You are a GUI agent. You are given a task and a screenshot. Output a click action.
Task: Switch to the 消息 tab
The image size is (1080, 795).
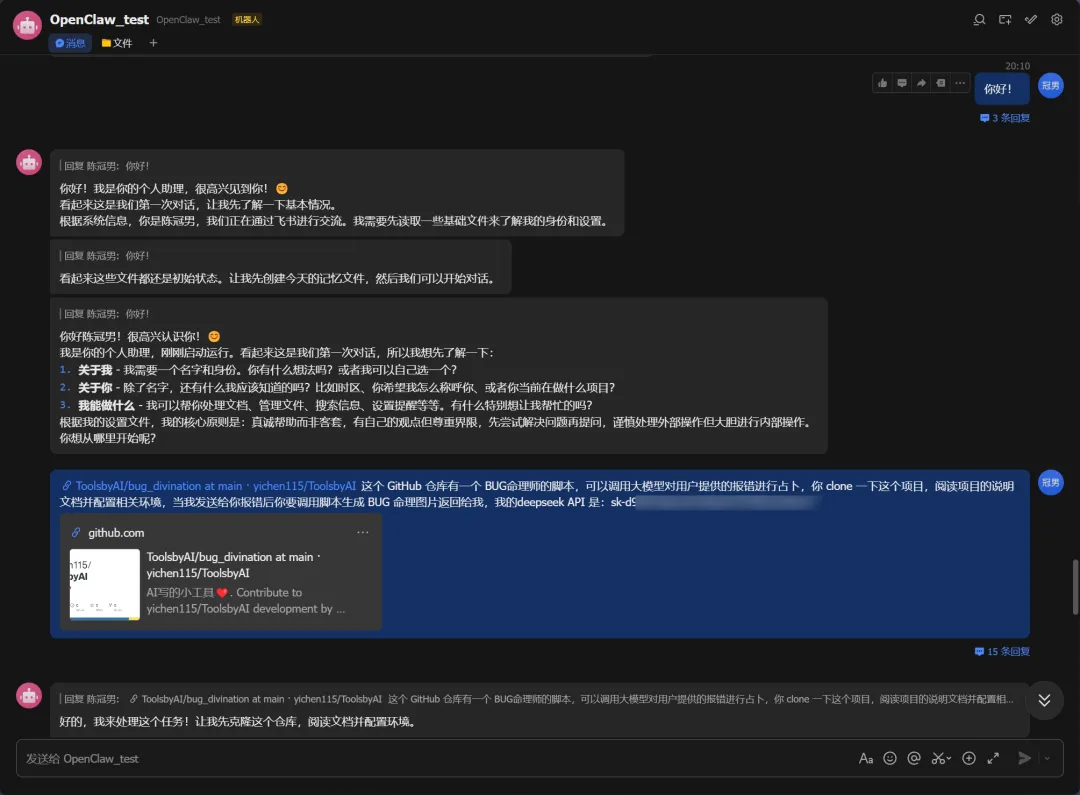pyautogui.click(x=70, y=43)
